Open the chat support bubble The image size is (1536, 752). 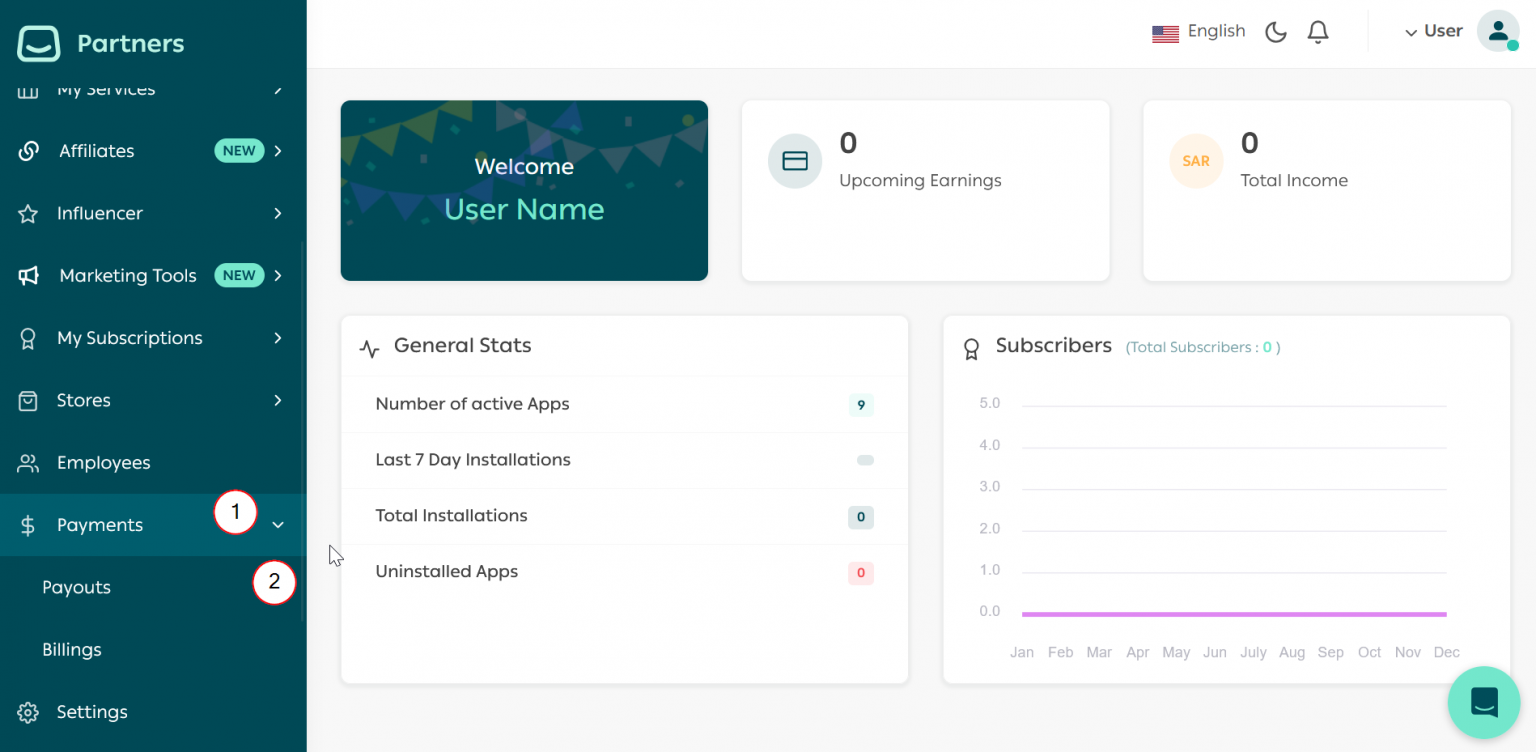pyautogui.click(x=1484, y=702)
